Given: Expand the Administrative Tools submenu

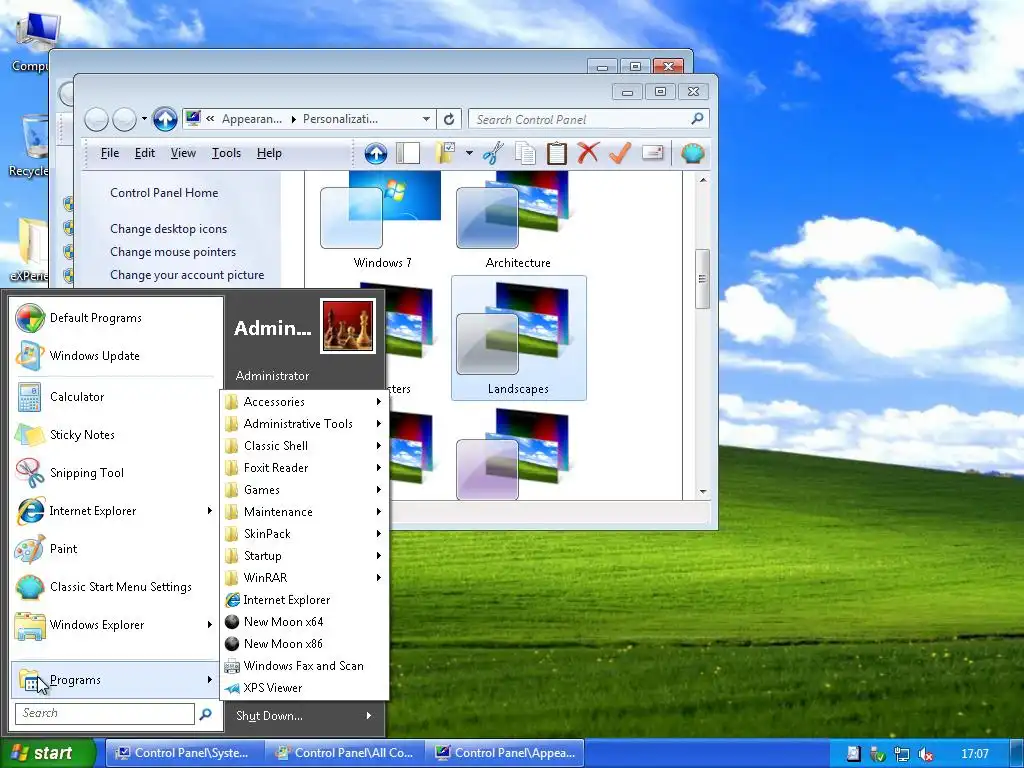Looking at the screenshot, I should point(304,424).
